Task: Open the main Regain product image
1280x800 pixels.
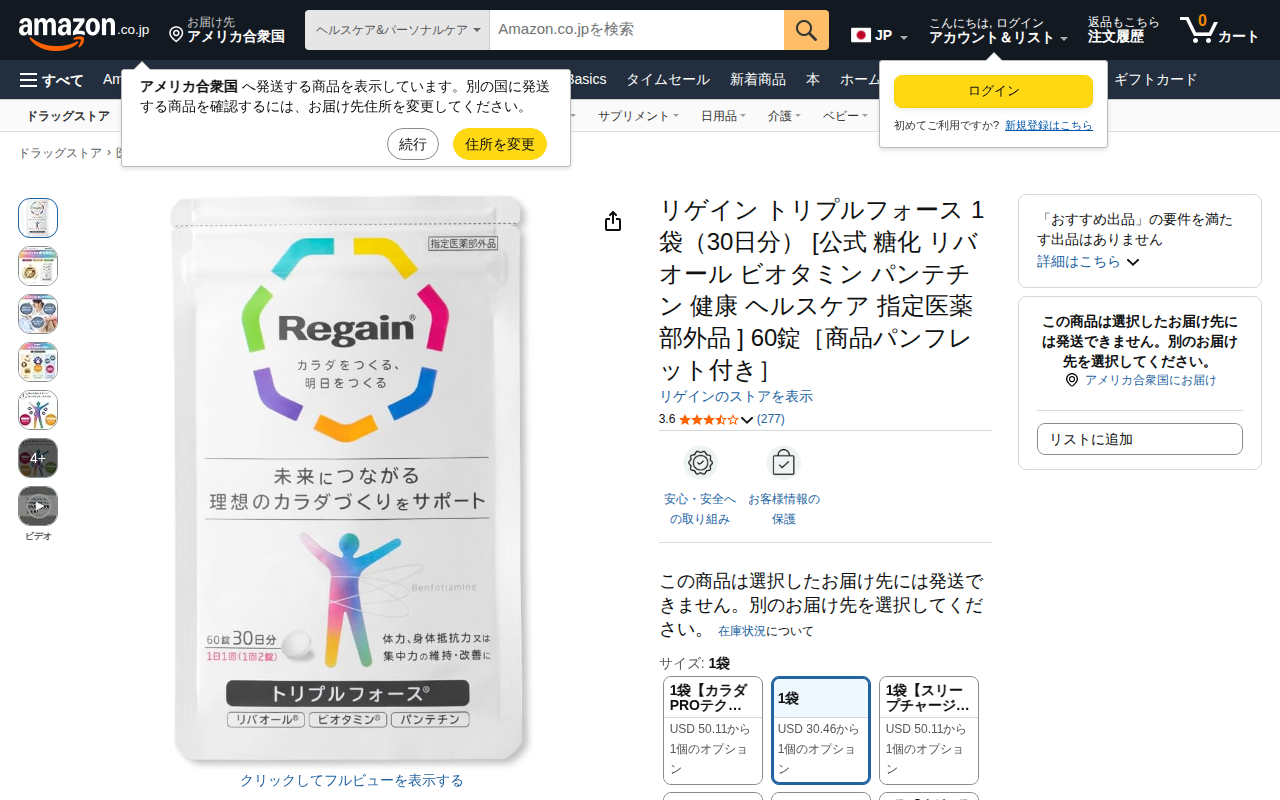Action: tap(349, 480)
